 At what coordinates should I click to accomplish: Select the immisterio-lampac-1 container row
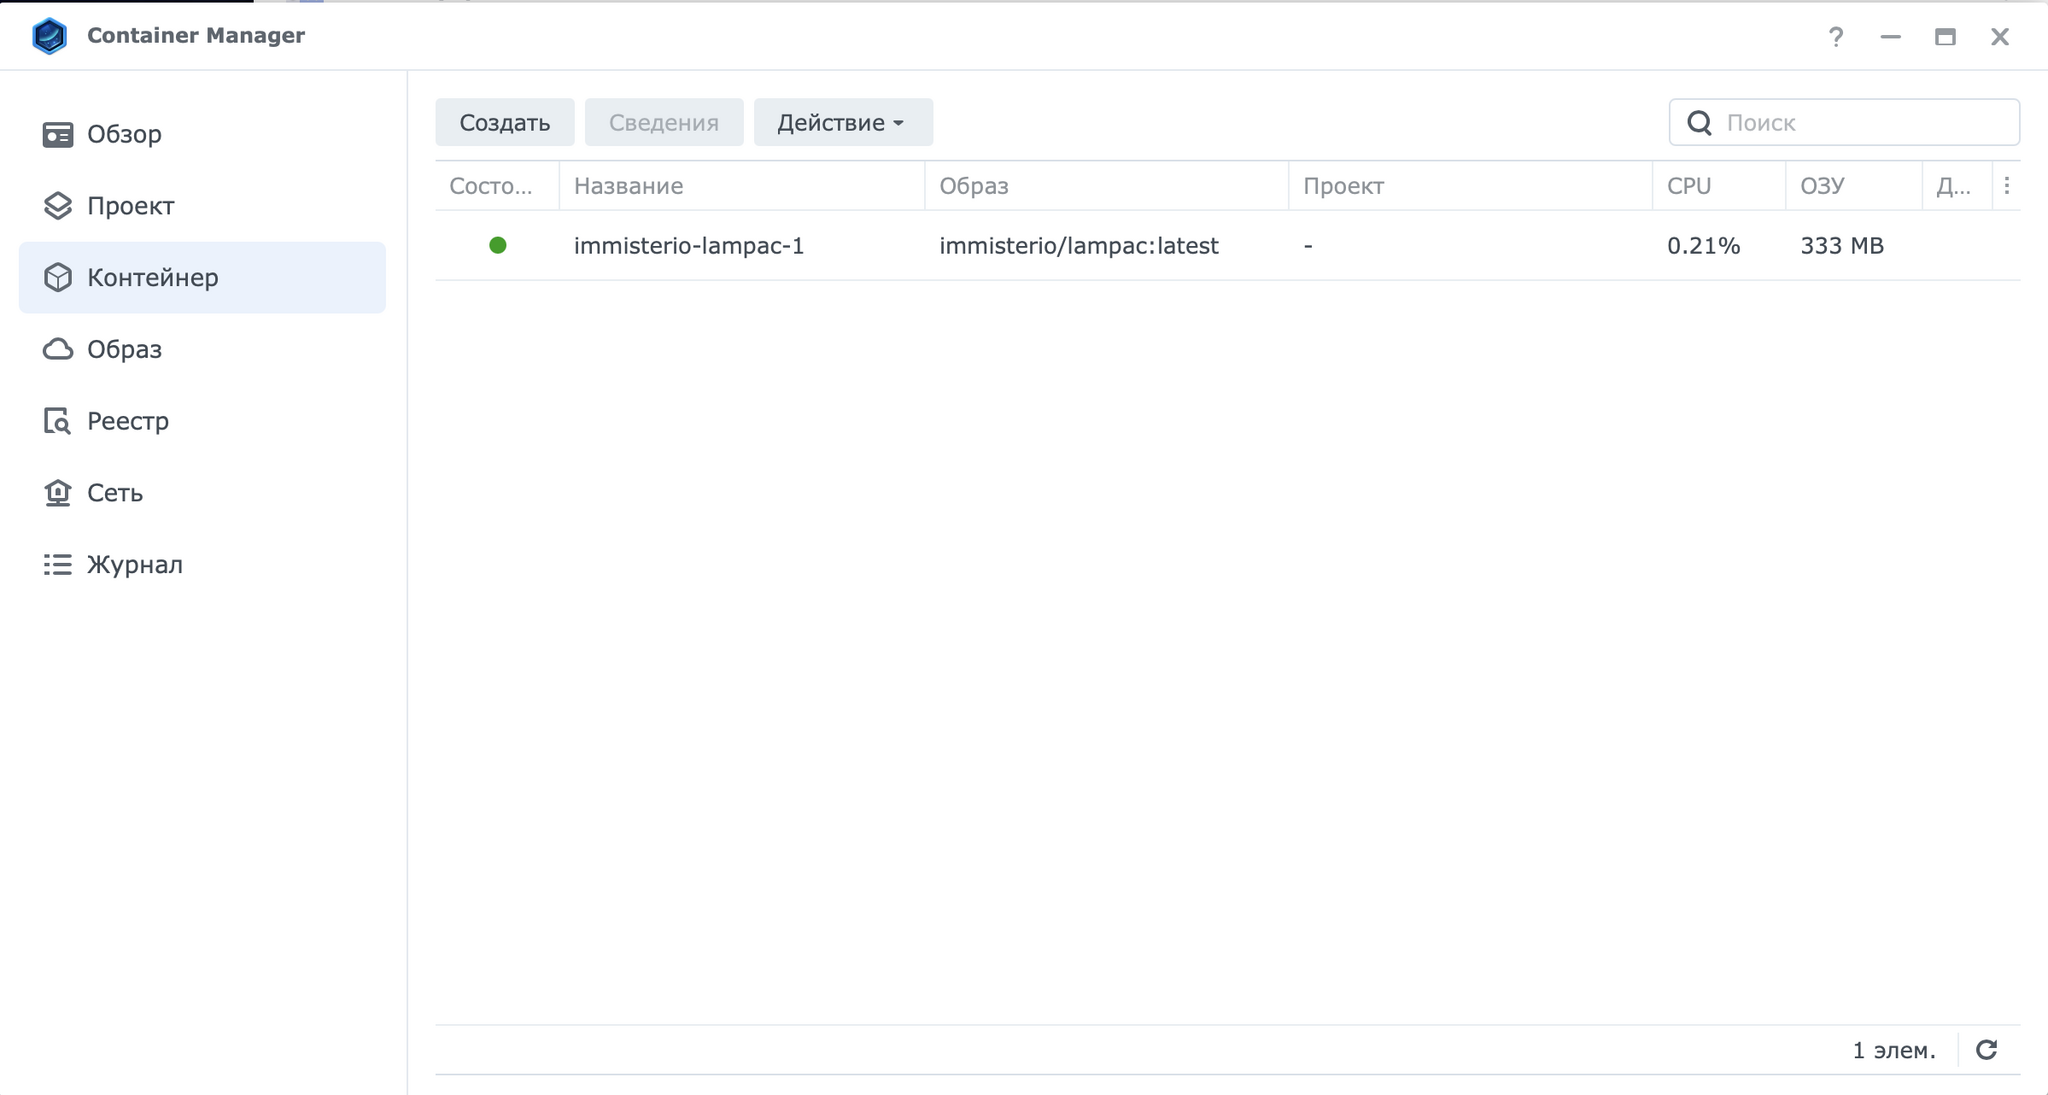(x=689, y=245)
